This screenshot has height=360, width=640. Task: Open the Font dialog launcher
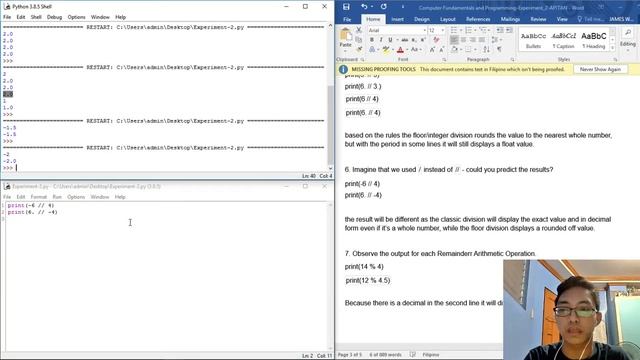pyautogui.click(x=444, y=60)
